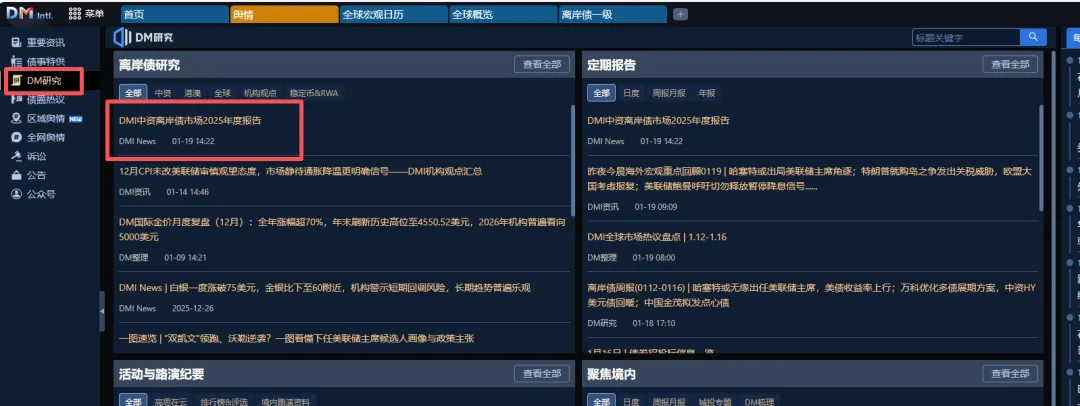1080x406 pixels.
Task: Open DMI中资离岸债市场2025年度报告 in 定期报告 list
Action: pyautogui.click(x=658, y=121)
